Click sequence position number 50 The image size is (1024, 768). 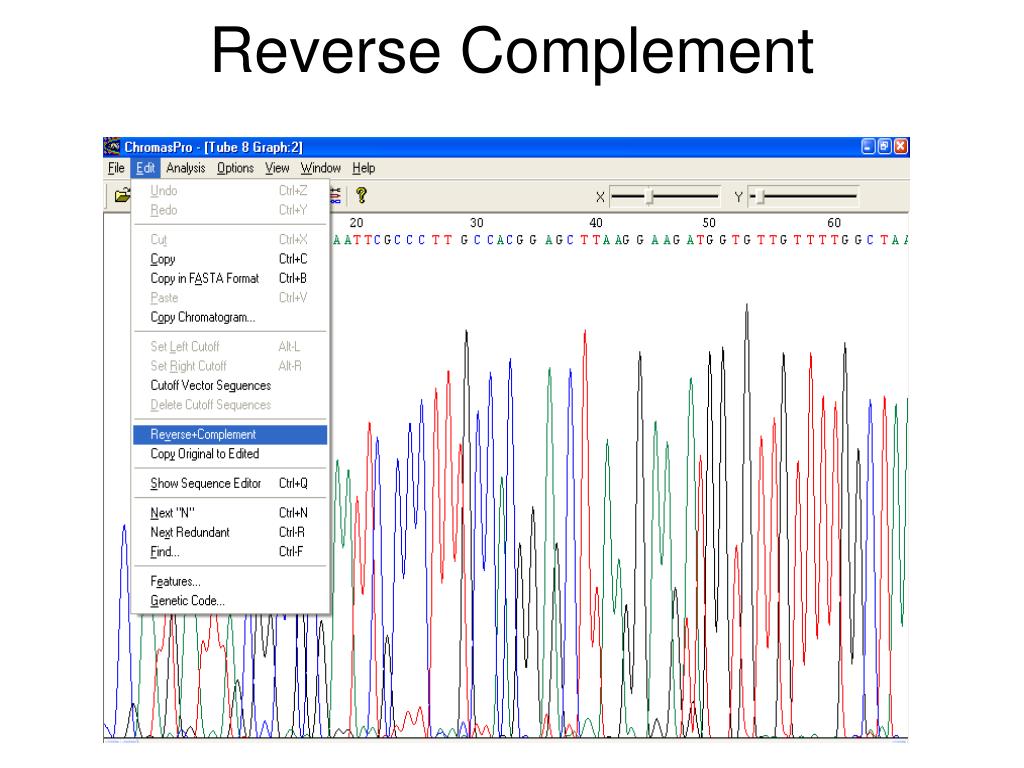[x=709, y=223]
